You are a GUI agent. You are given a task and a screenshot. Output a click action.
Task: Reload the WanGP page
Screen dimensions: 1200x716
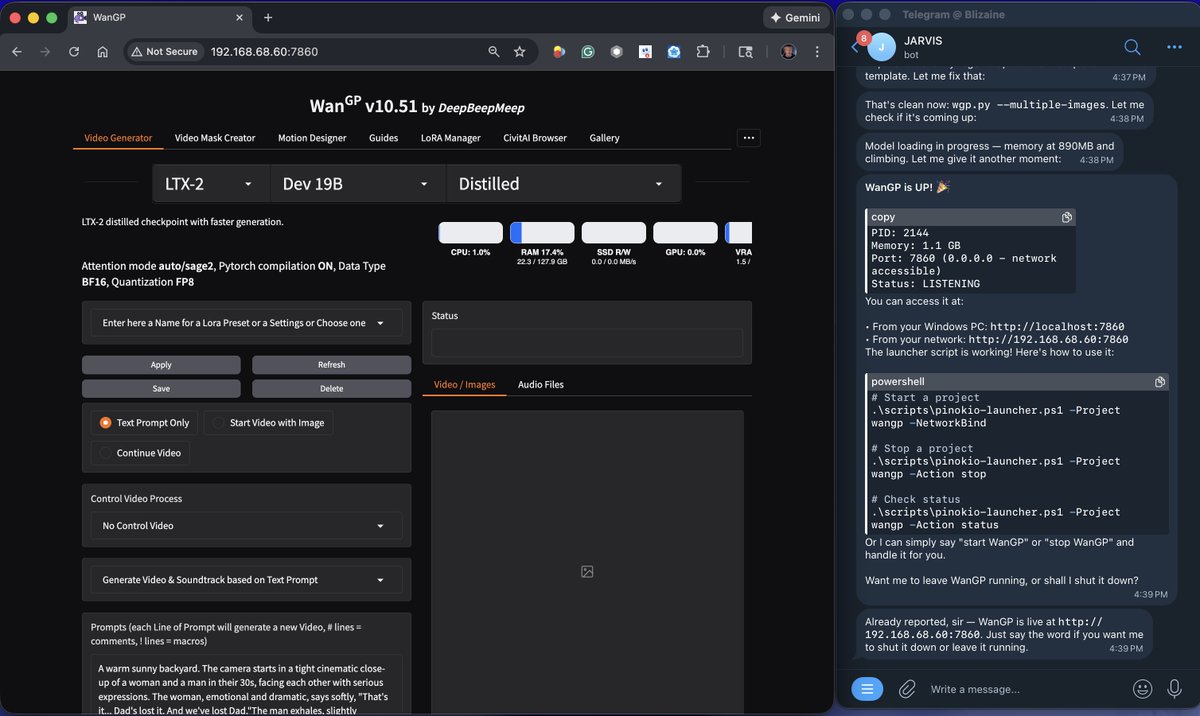(x=74, y=51)
